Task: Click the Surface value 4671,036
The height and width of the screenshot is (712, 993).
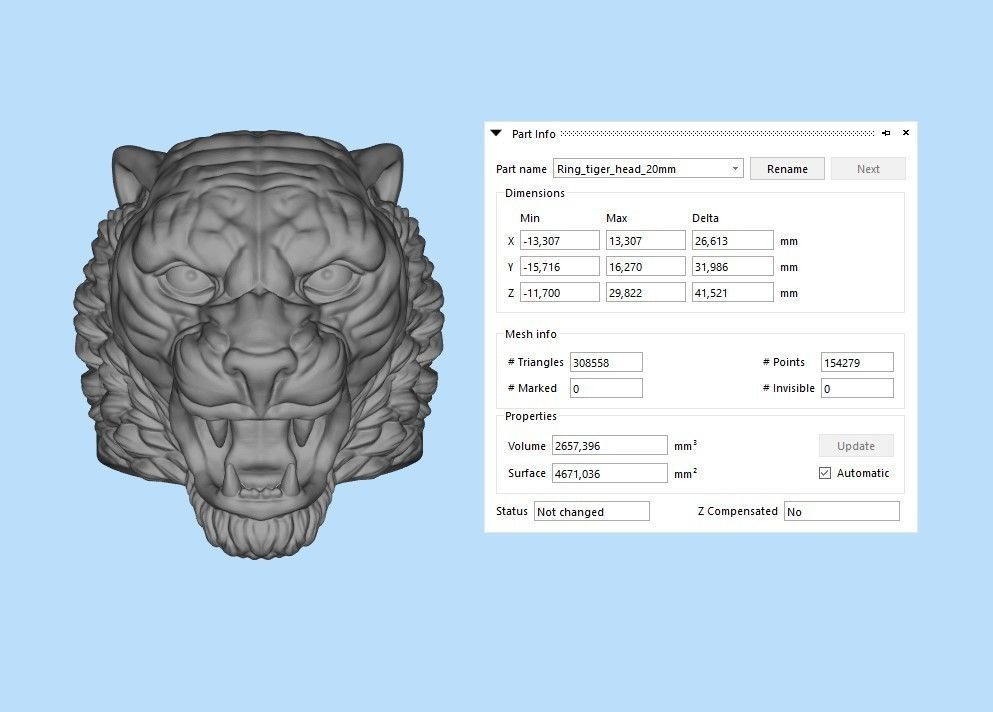Action: (609, 473)
